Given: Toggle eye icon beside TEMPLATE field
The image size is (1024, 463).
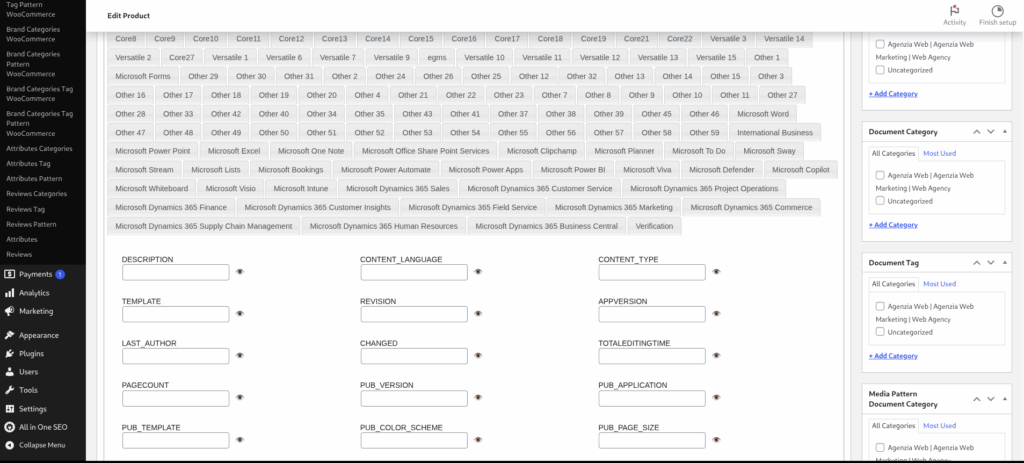Looking at the screenshot, I should (x=240, y=313).
